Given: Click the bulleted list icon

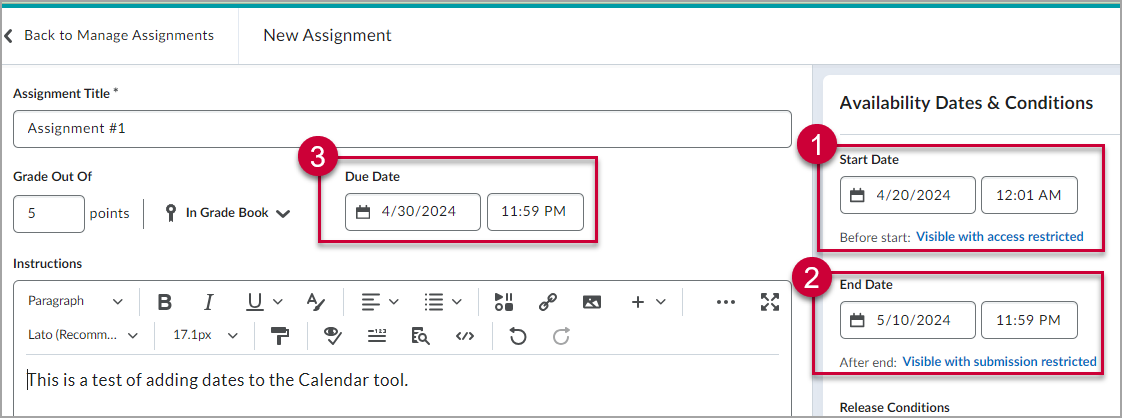Looking at the screenshot, I should click(433, 302).
